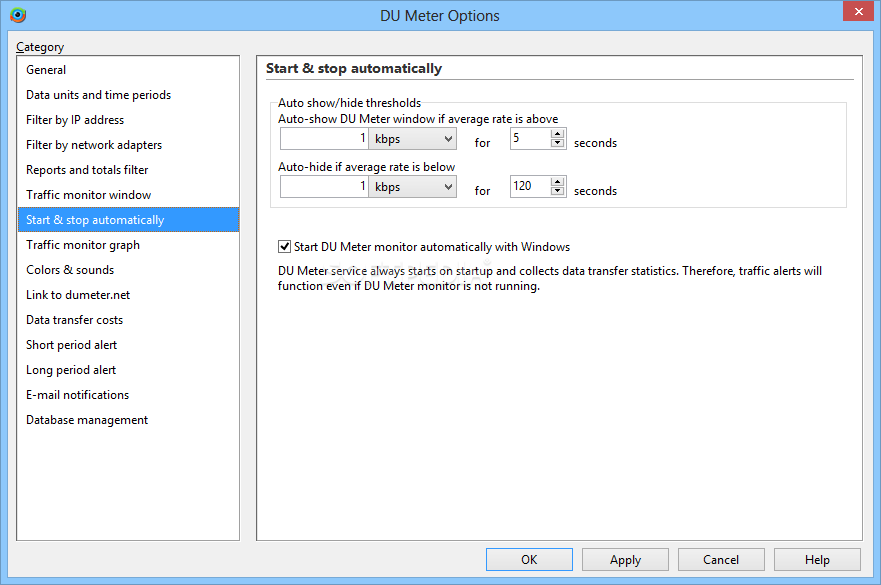
Task: Decrease auto-show seconds with down arrow
Action: tap(557, 143)
